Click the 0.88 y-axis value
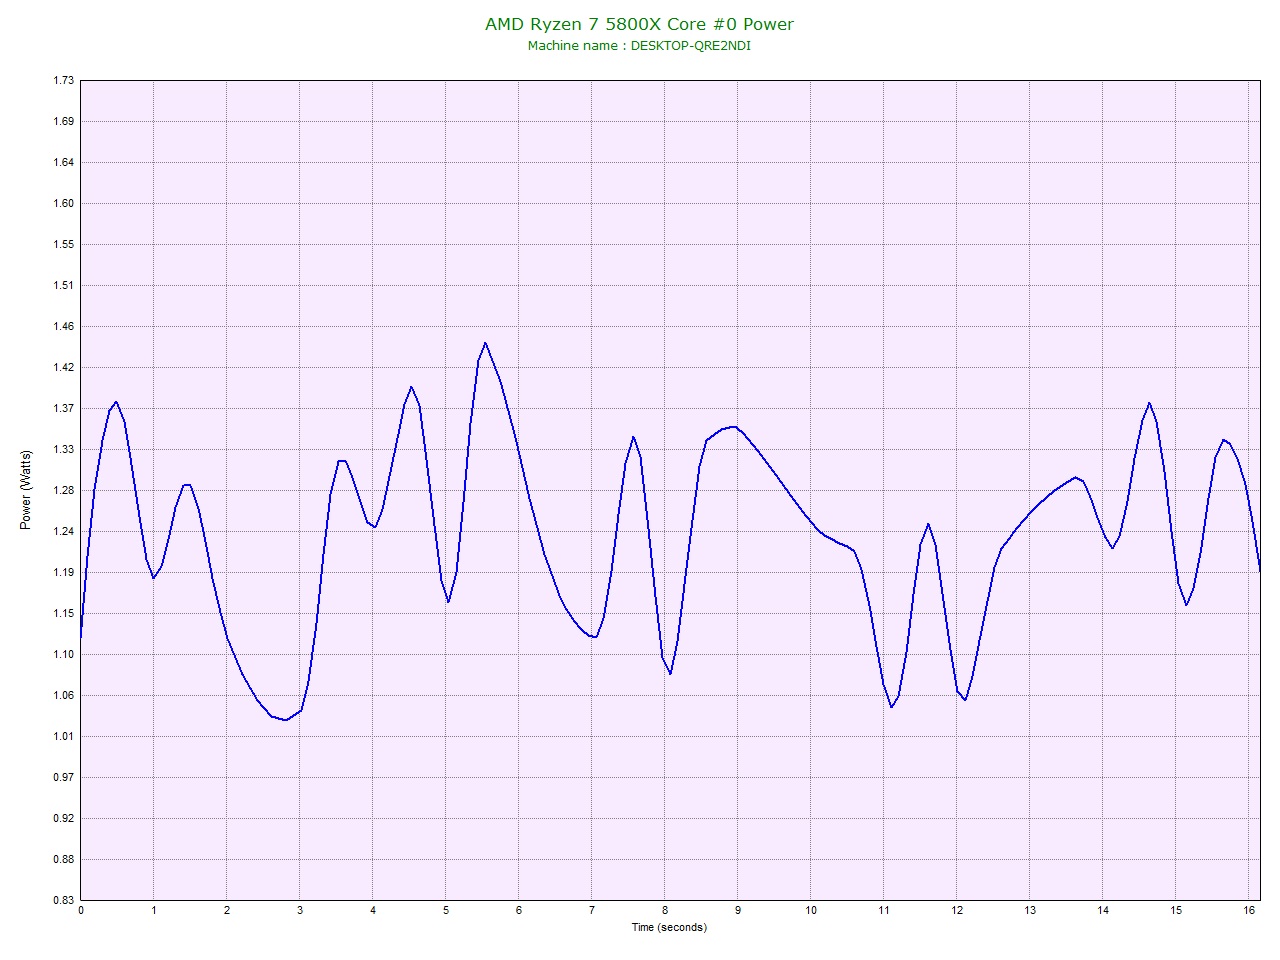The image size is (1280, 960). click(x=63, y=859)
